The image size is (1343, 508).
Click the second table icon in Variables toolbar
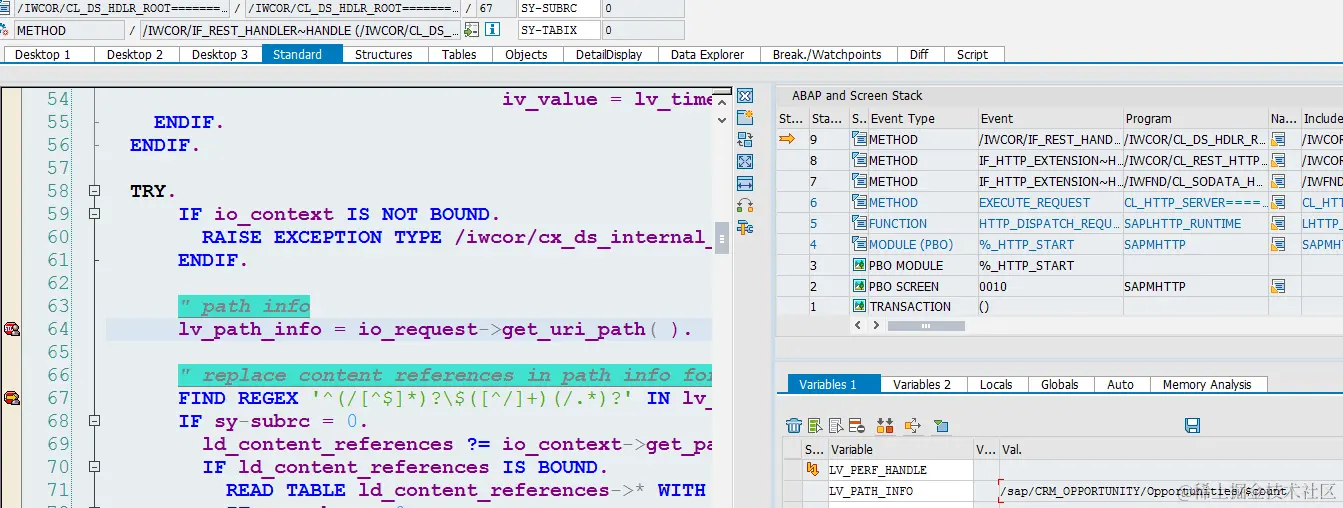click(x=835, y=426)
